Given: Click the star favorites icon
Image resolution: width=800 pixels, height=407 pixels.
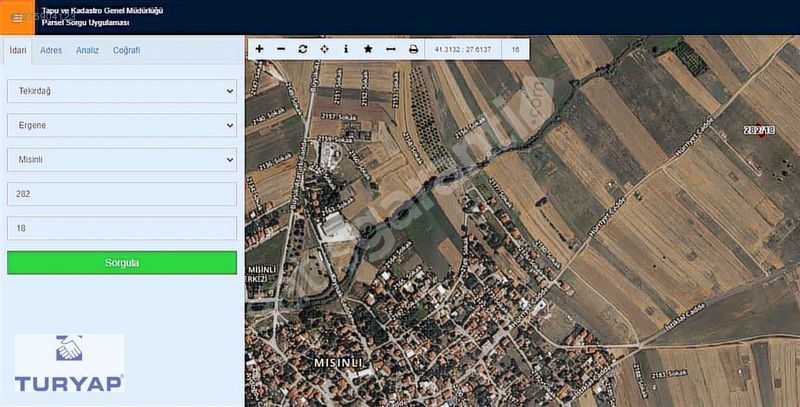Looking at the screenshot, I should click(x=368, y=49).
